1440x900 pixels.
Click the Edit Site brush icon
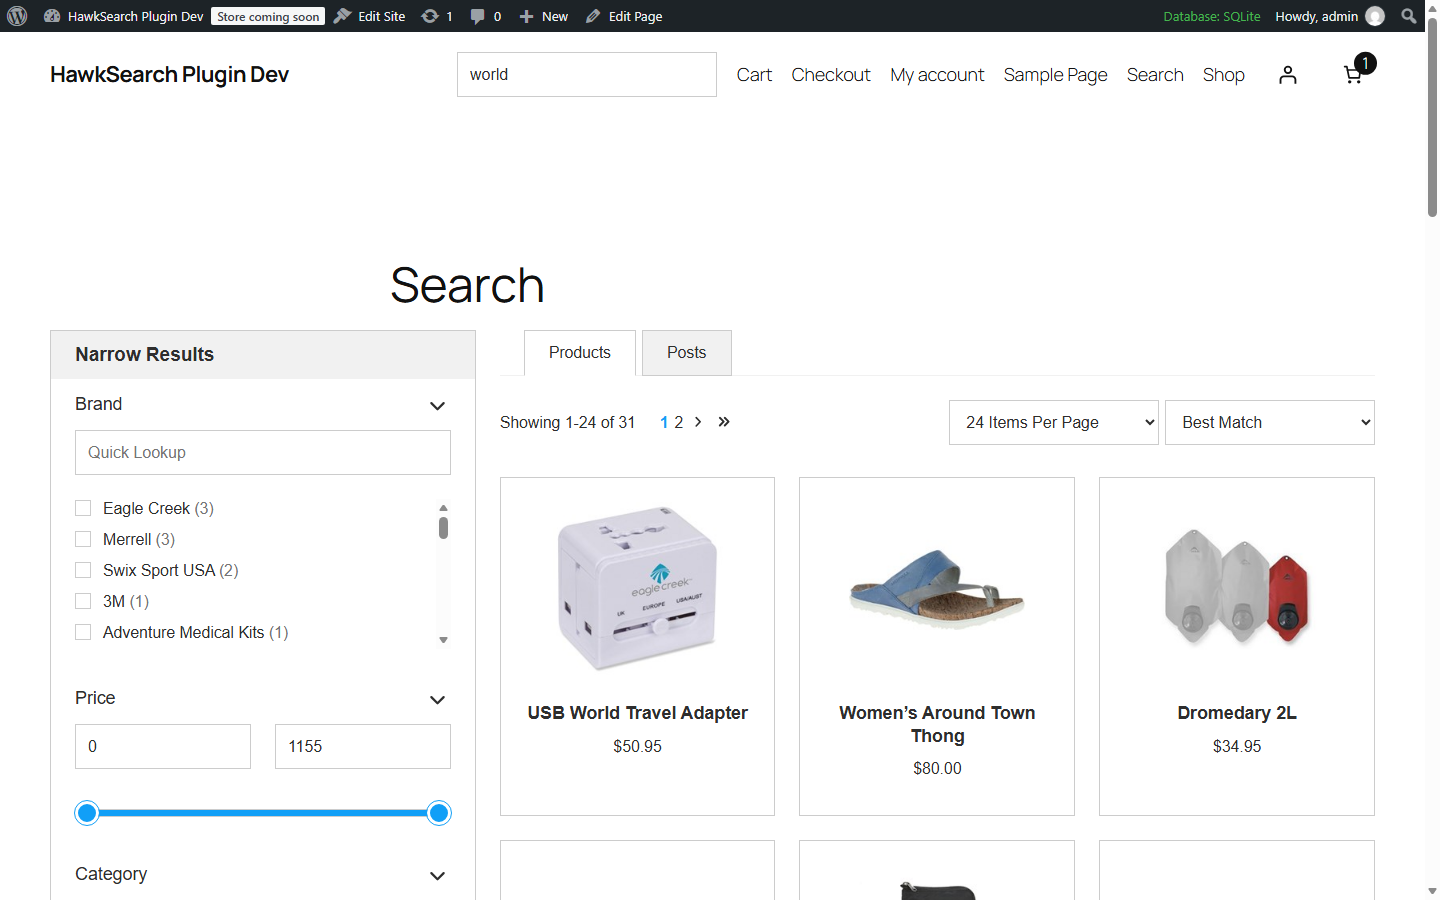coord(342,16)
